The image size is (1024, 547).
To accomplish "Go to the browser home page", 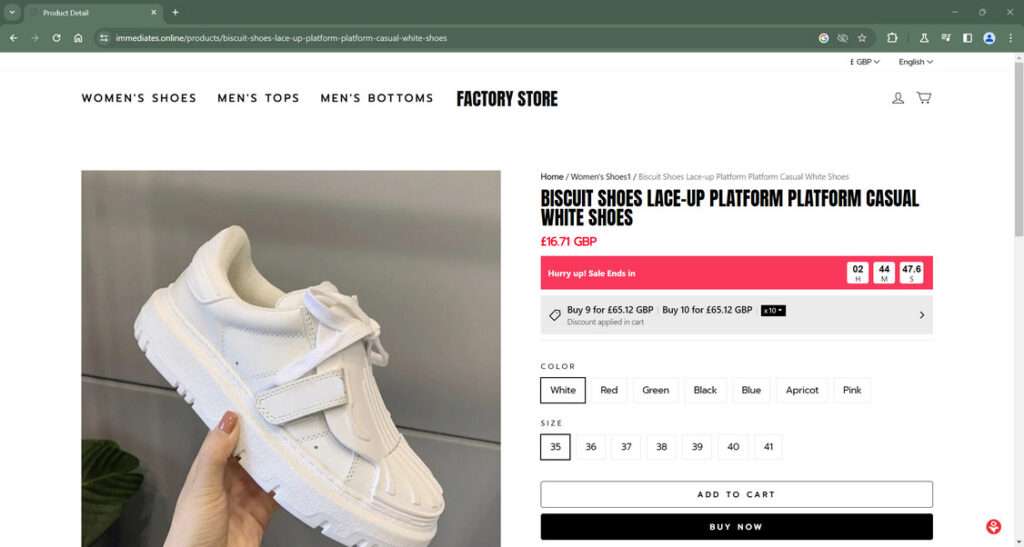I will tap(78, 38).
